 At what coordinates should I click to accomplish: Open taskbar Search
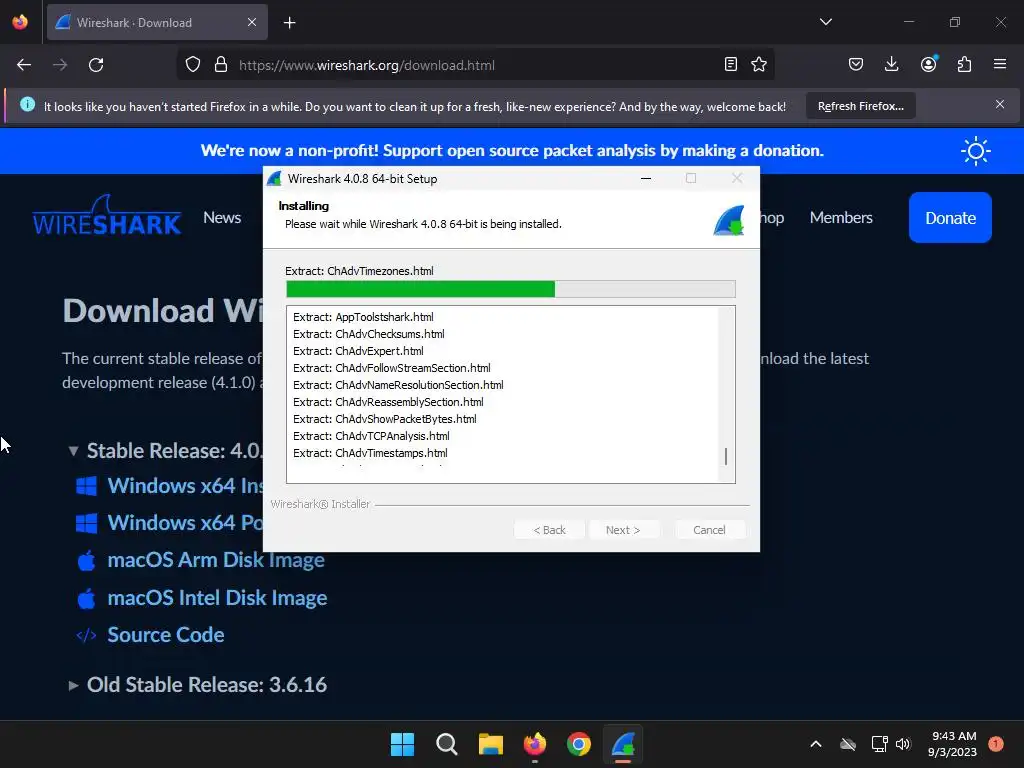click(x=447, y=744)
